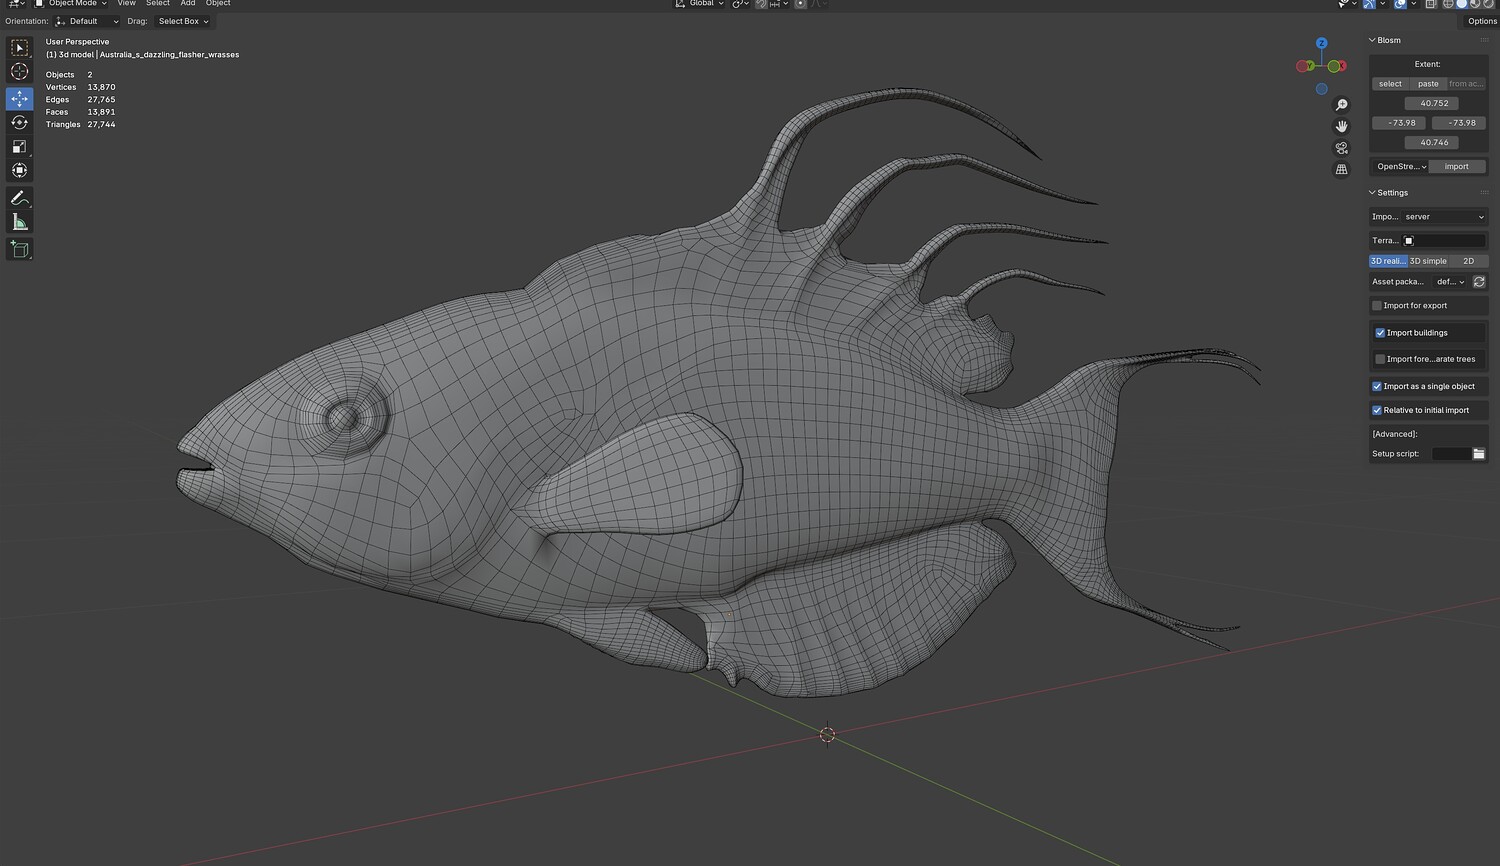Screen dimensions: 1500x866
Task: Open the Object Mode dropdown
Action: point(72,4)
